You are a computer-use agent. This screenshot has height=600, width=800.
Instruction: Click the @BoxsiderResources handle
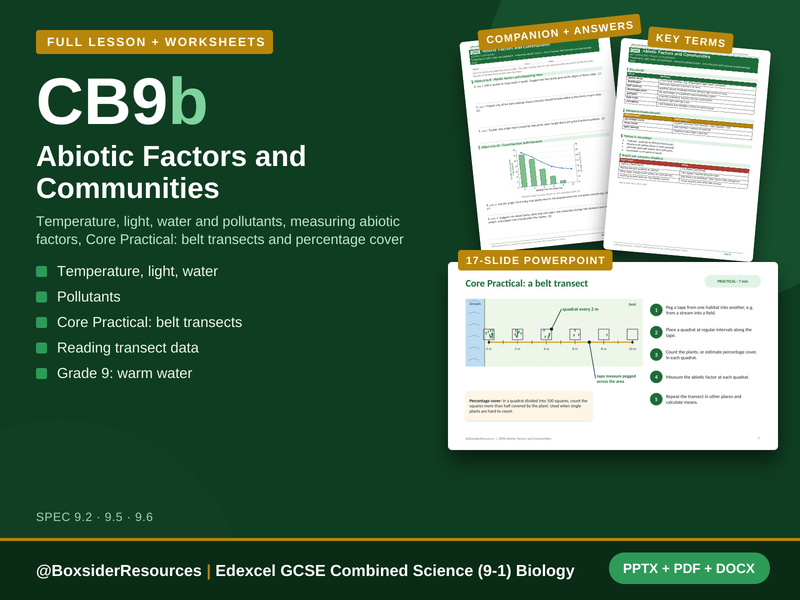(118, 570)
